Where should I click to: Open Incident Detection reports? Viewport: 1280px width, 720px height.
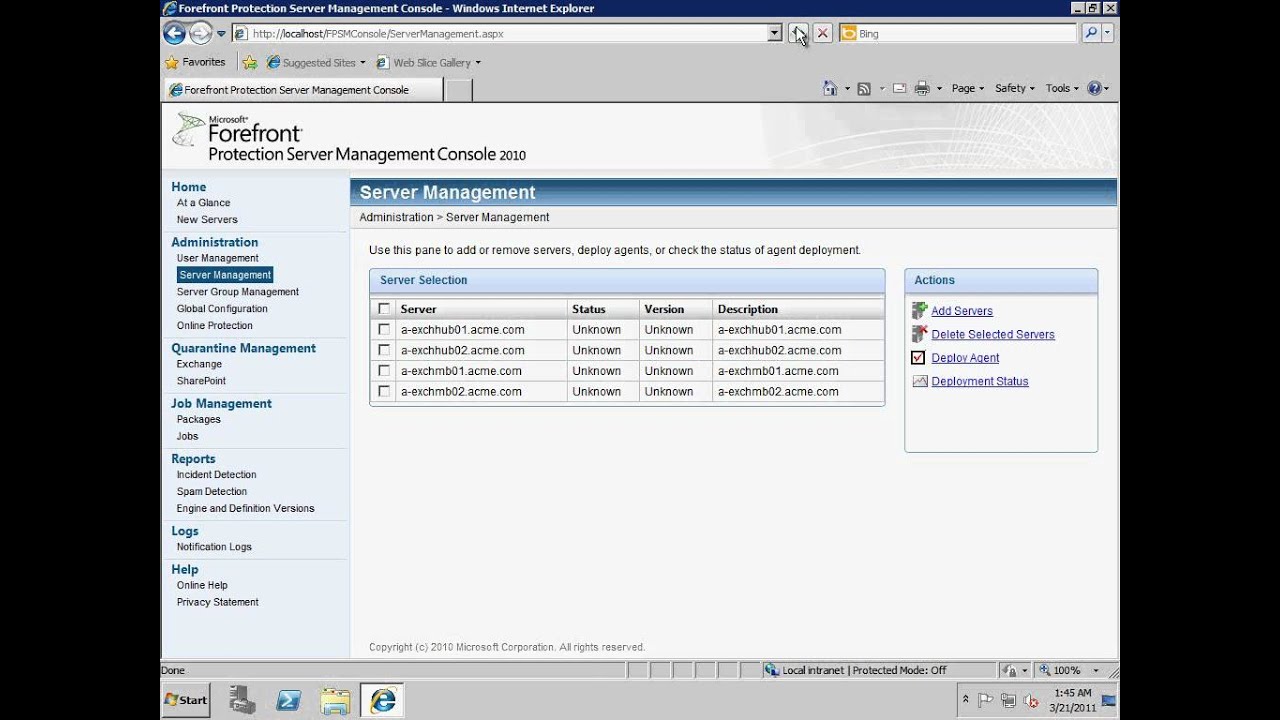[217, 475]
